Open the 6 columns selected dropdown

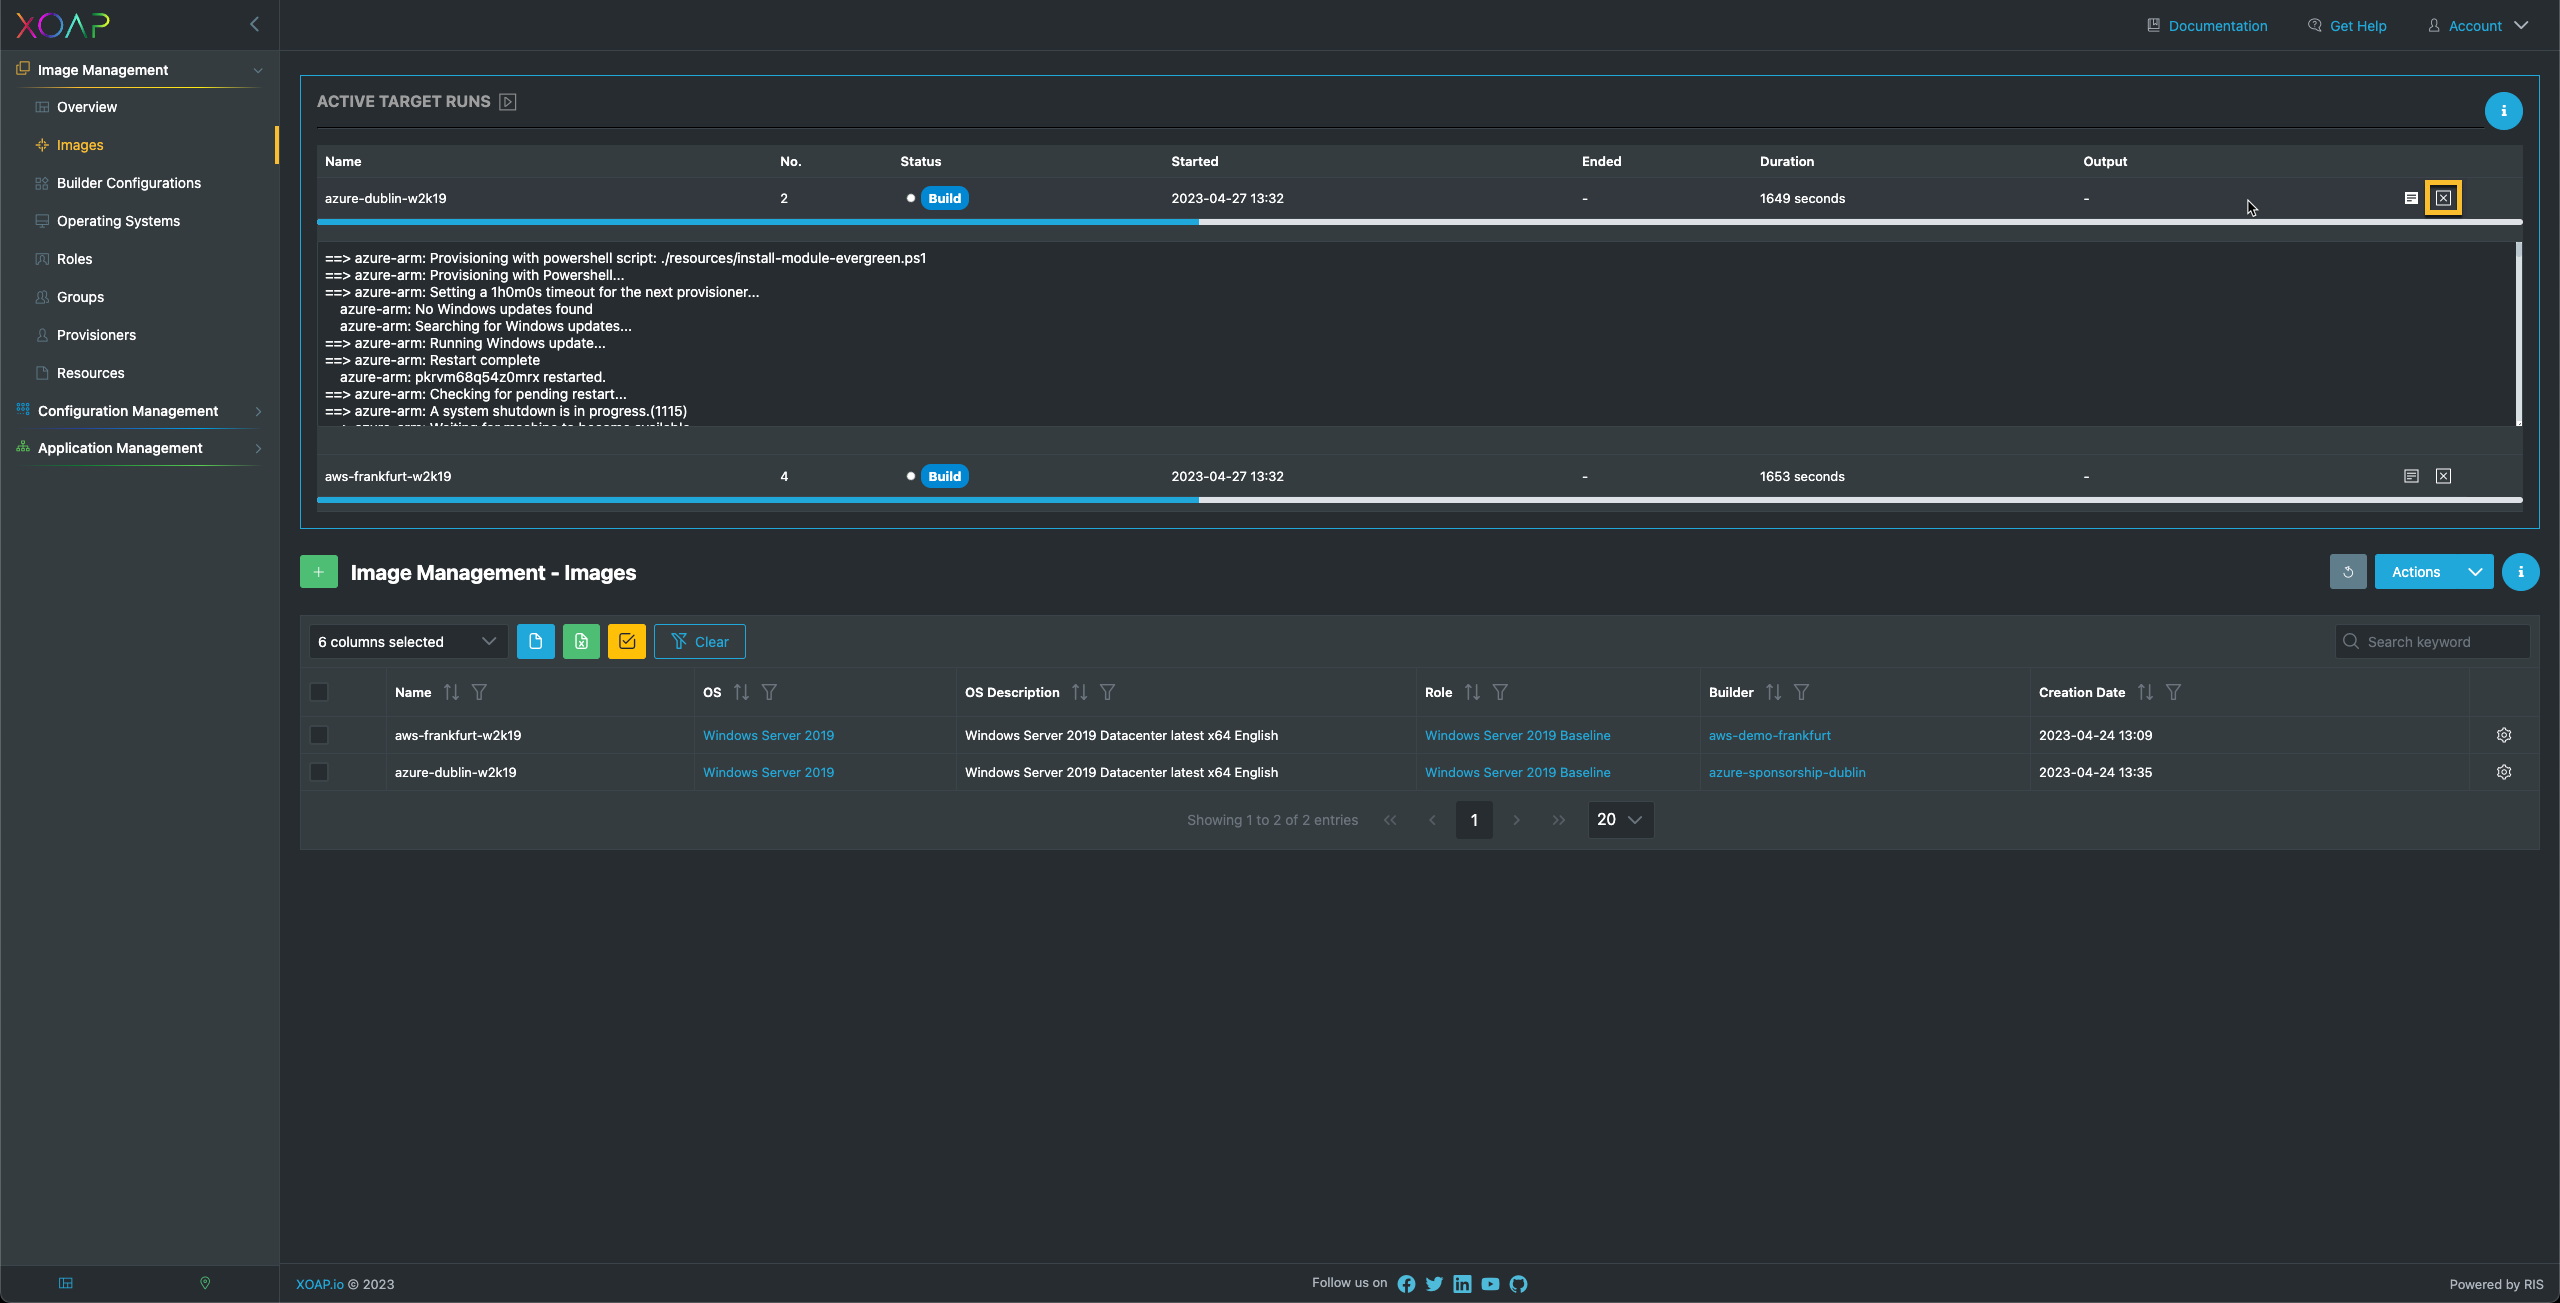(408, 642)
